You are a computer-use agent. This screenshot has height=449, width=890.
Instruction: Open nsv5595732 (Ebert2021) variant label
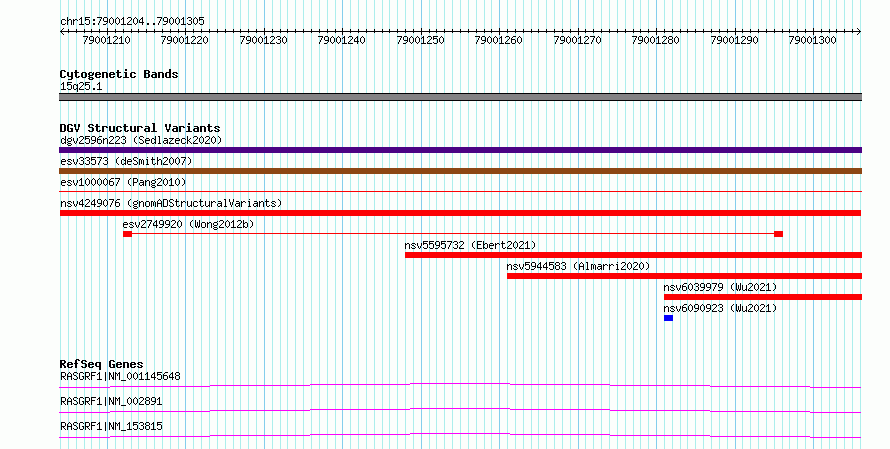click(470, 245)
